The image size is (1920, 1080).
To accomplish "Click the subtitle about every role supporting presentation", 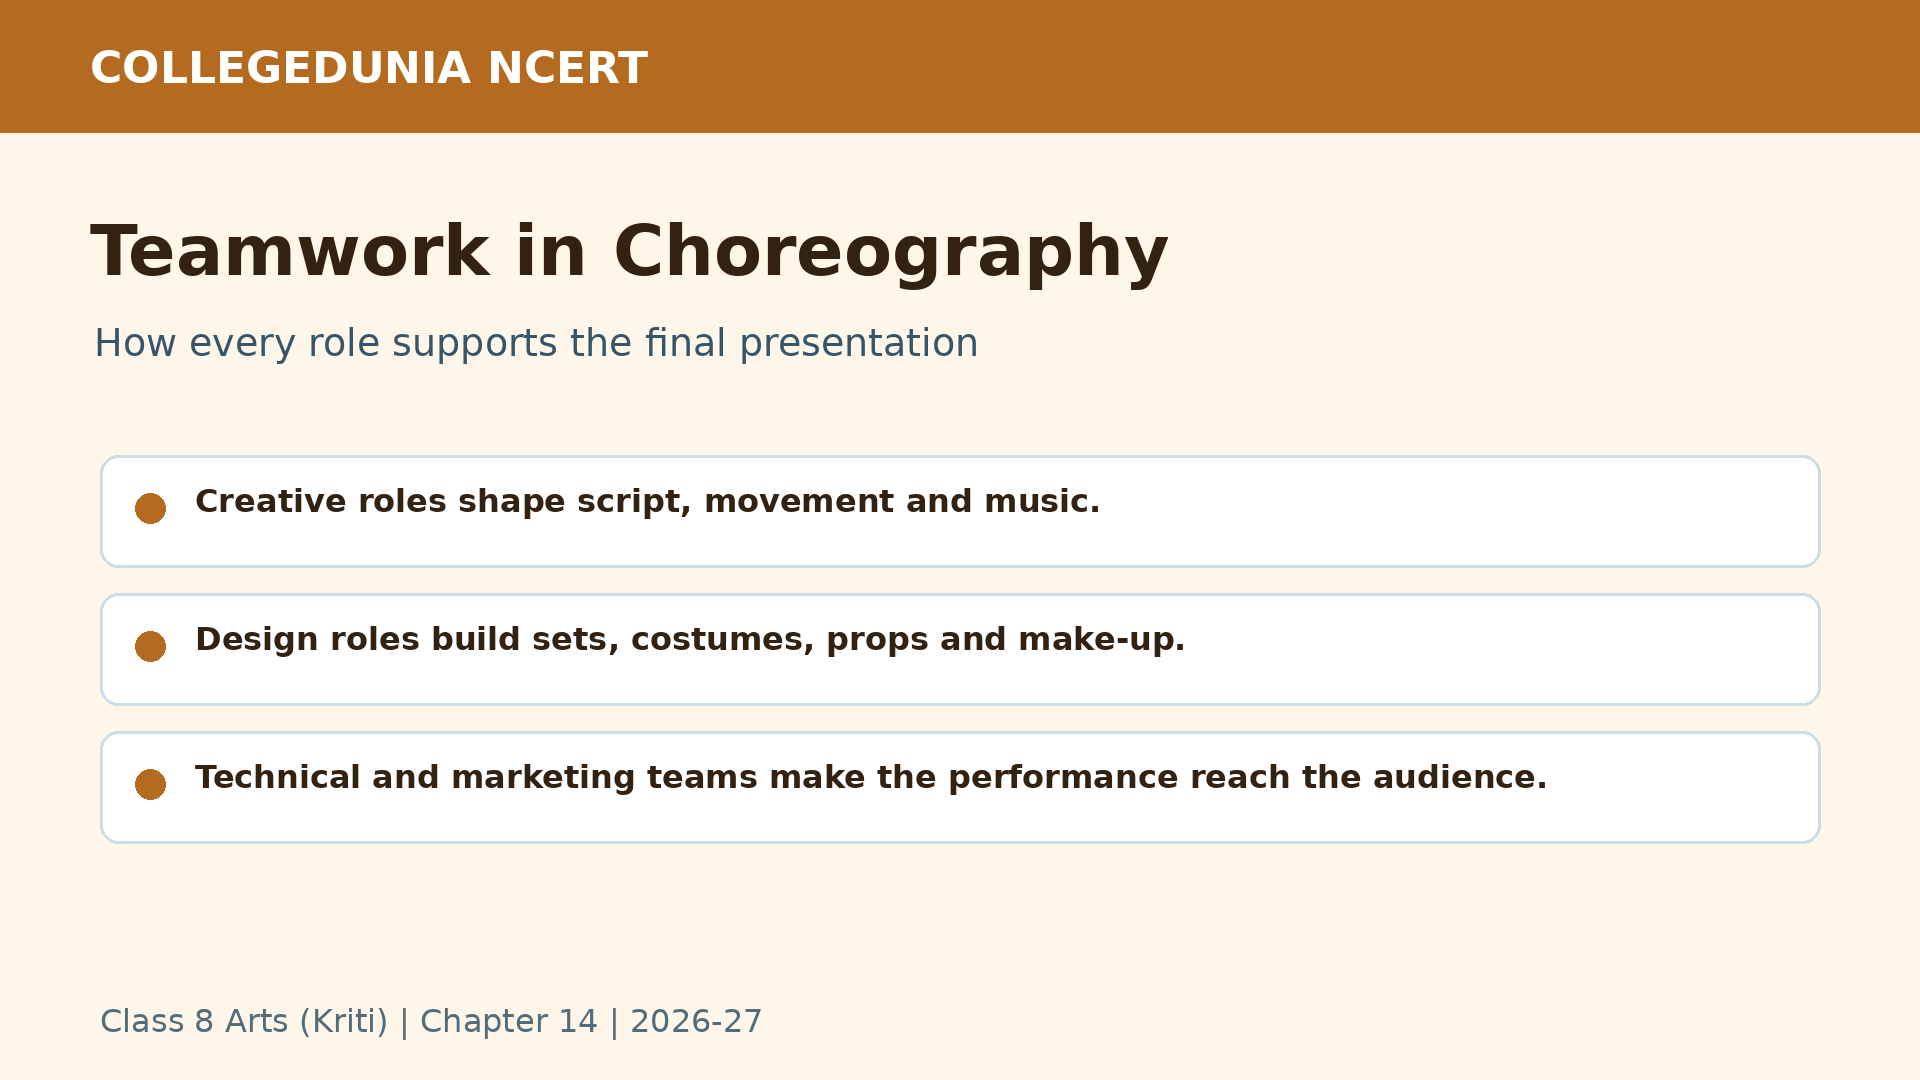I will 536,343.
